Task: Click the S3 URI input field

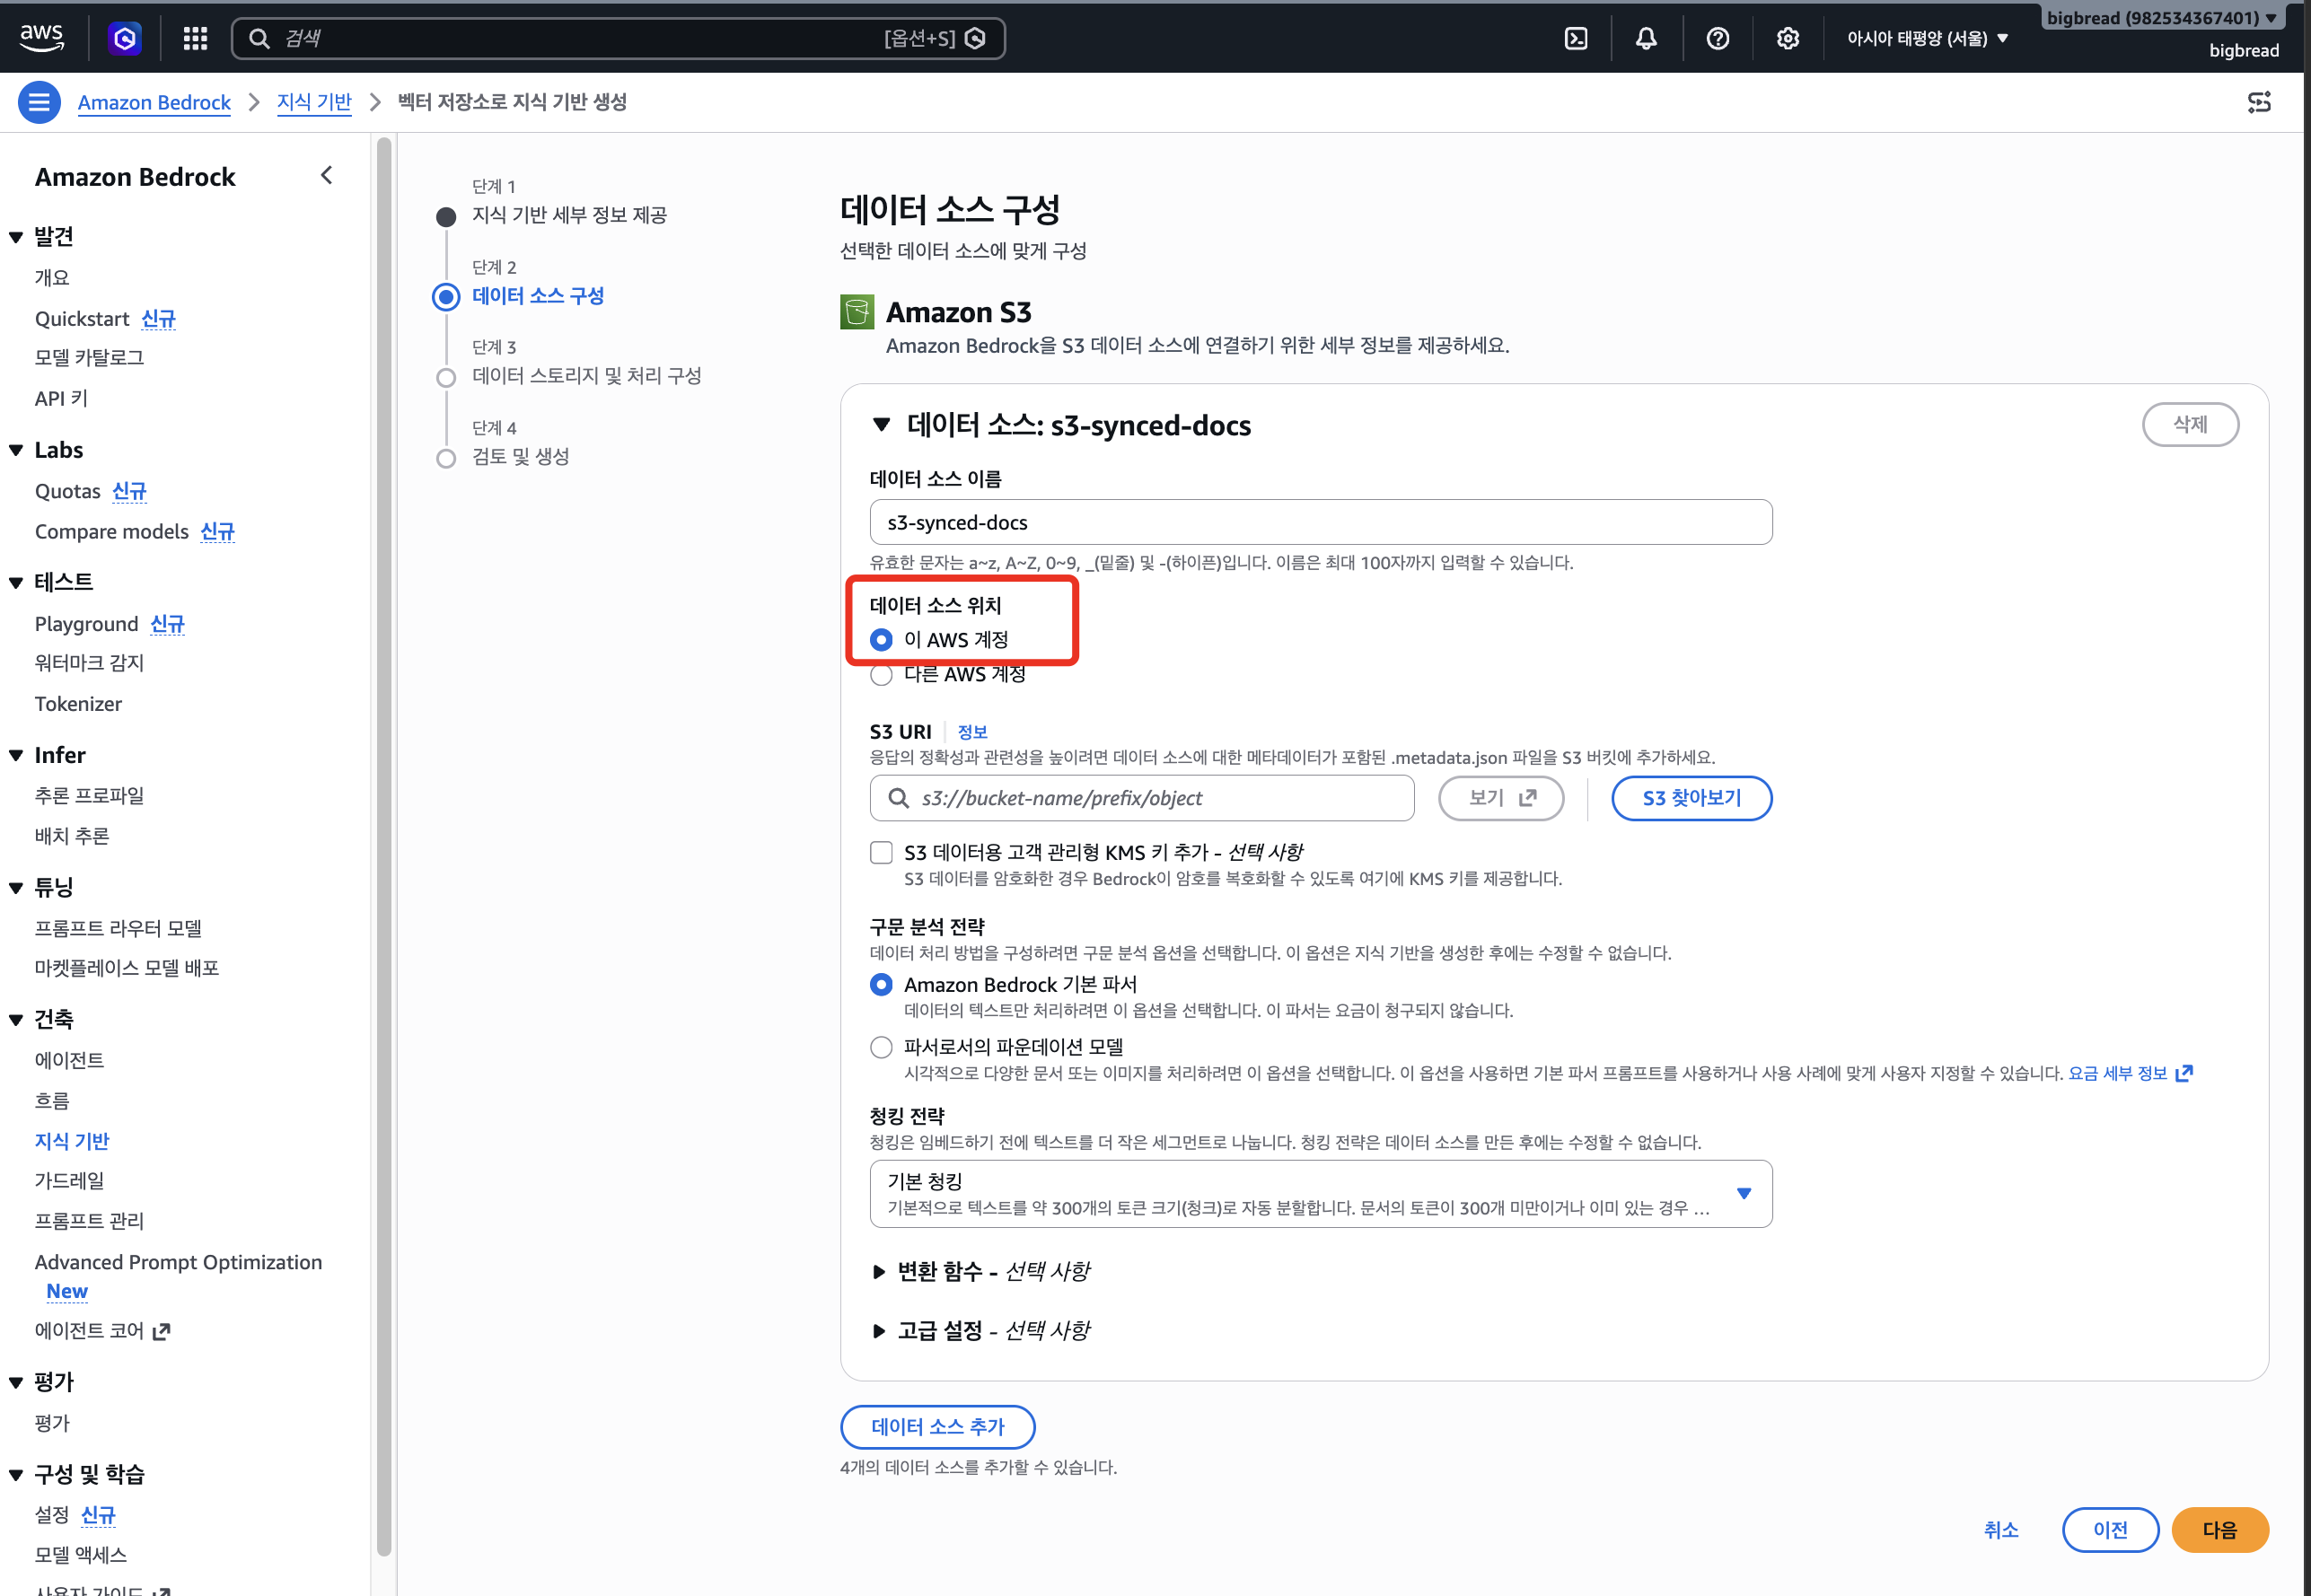Action: [x=1141, y=798]
